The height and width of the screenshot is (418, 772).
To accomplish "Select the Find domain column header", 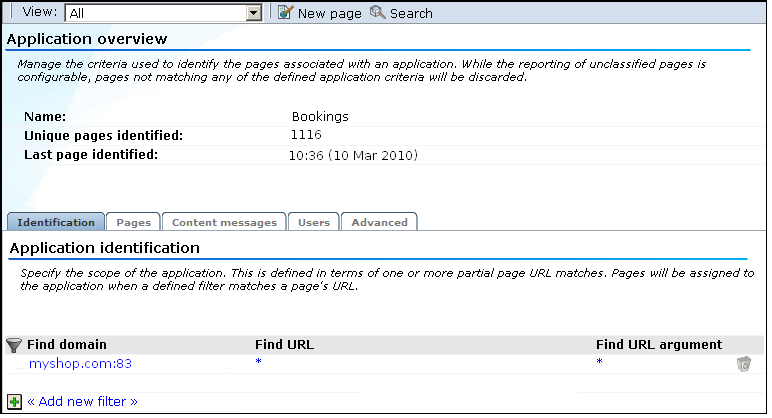I will point(67,345).
